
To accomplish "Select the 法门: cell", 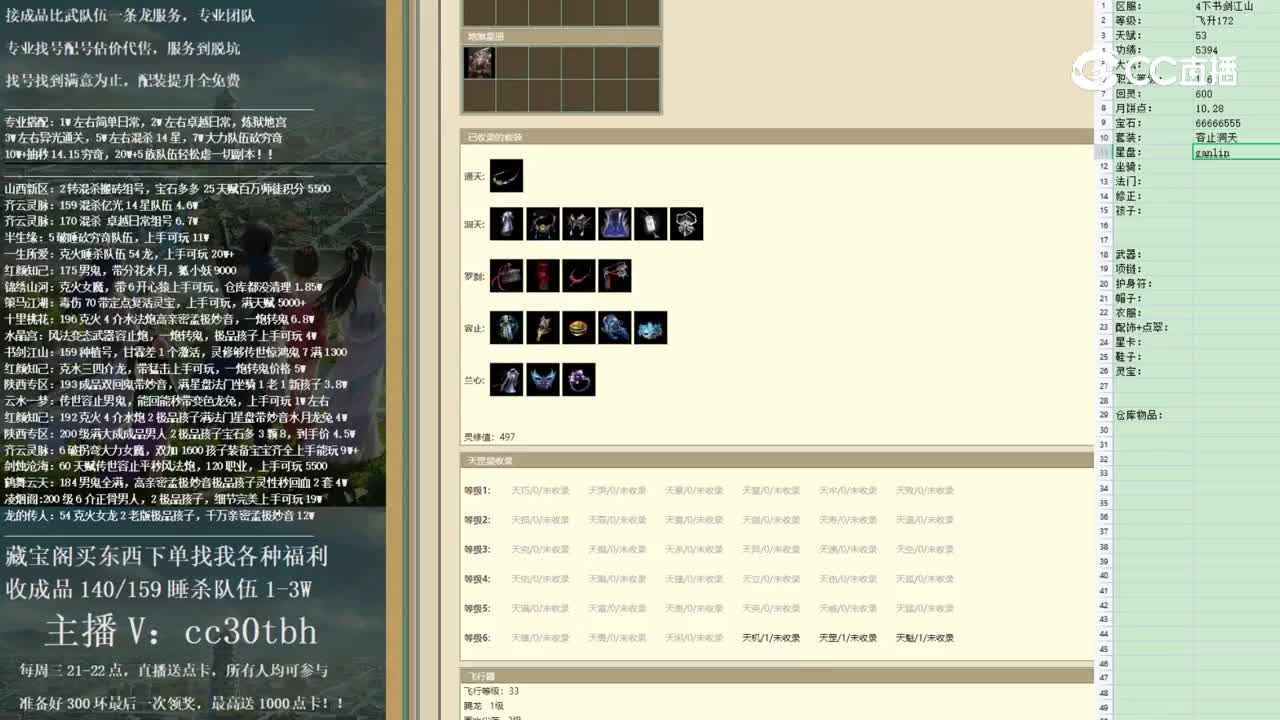I will tap(1153, 182).
